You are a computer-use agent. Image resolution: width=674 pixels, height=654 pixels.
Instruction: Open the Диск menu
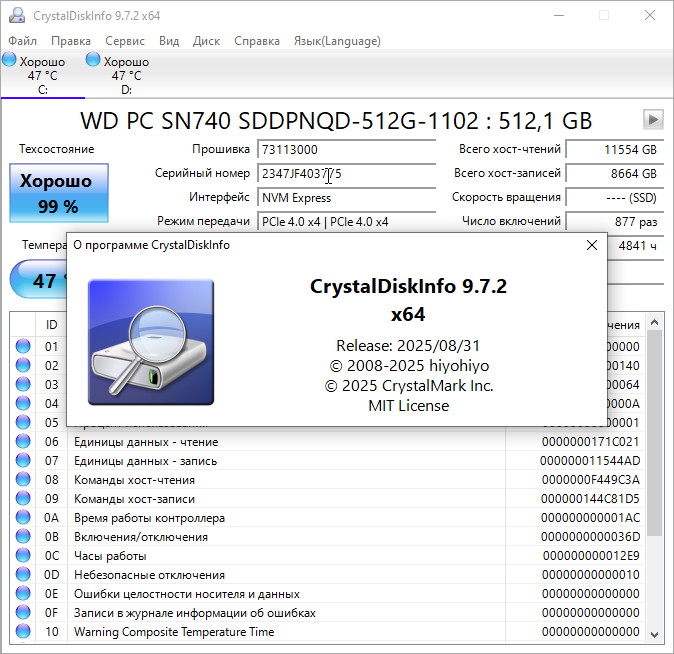pos(206,41)
